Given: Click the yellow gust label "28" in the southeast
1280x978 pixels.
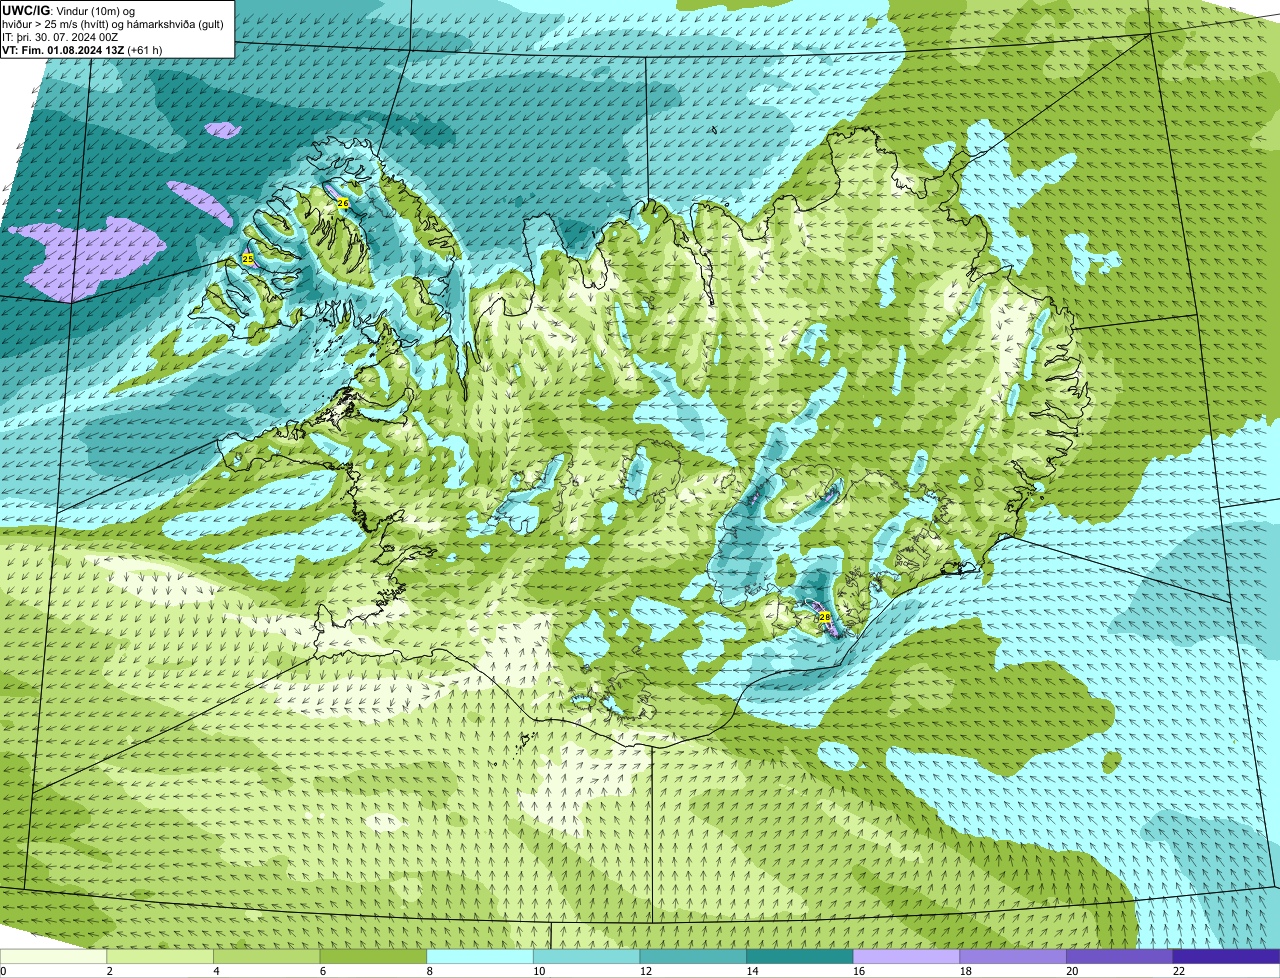Looking at the screenshot, I should (825, 617).
